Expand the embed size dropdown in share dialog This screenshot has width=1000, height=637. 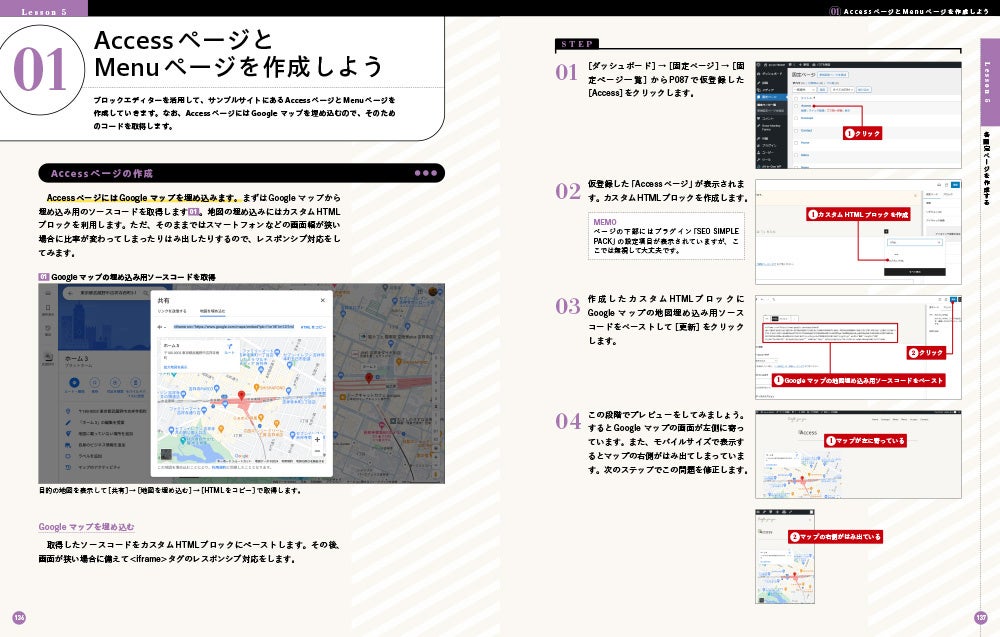coord(163,327)
